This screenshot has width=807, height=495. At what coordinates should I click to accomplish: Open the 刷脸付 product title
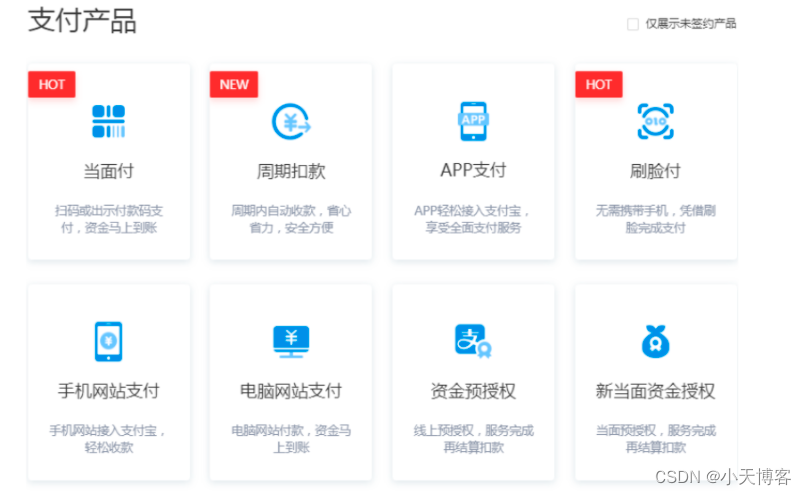[x=656, y=171]
